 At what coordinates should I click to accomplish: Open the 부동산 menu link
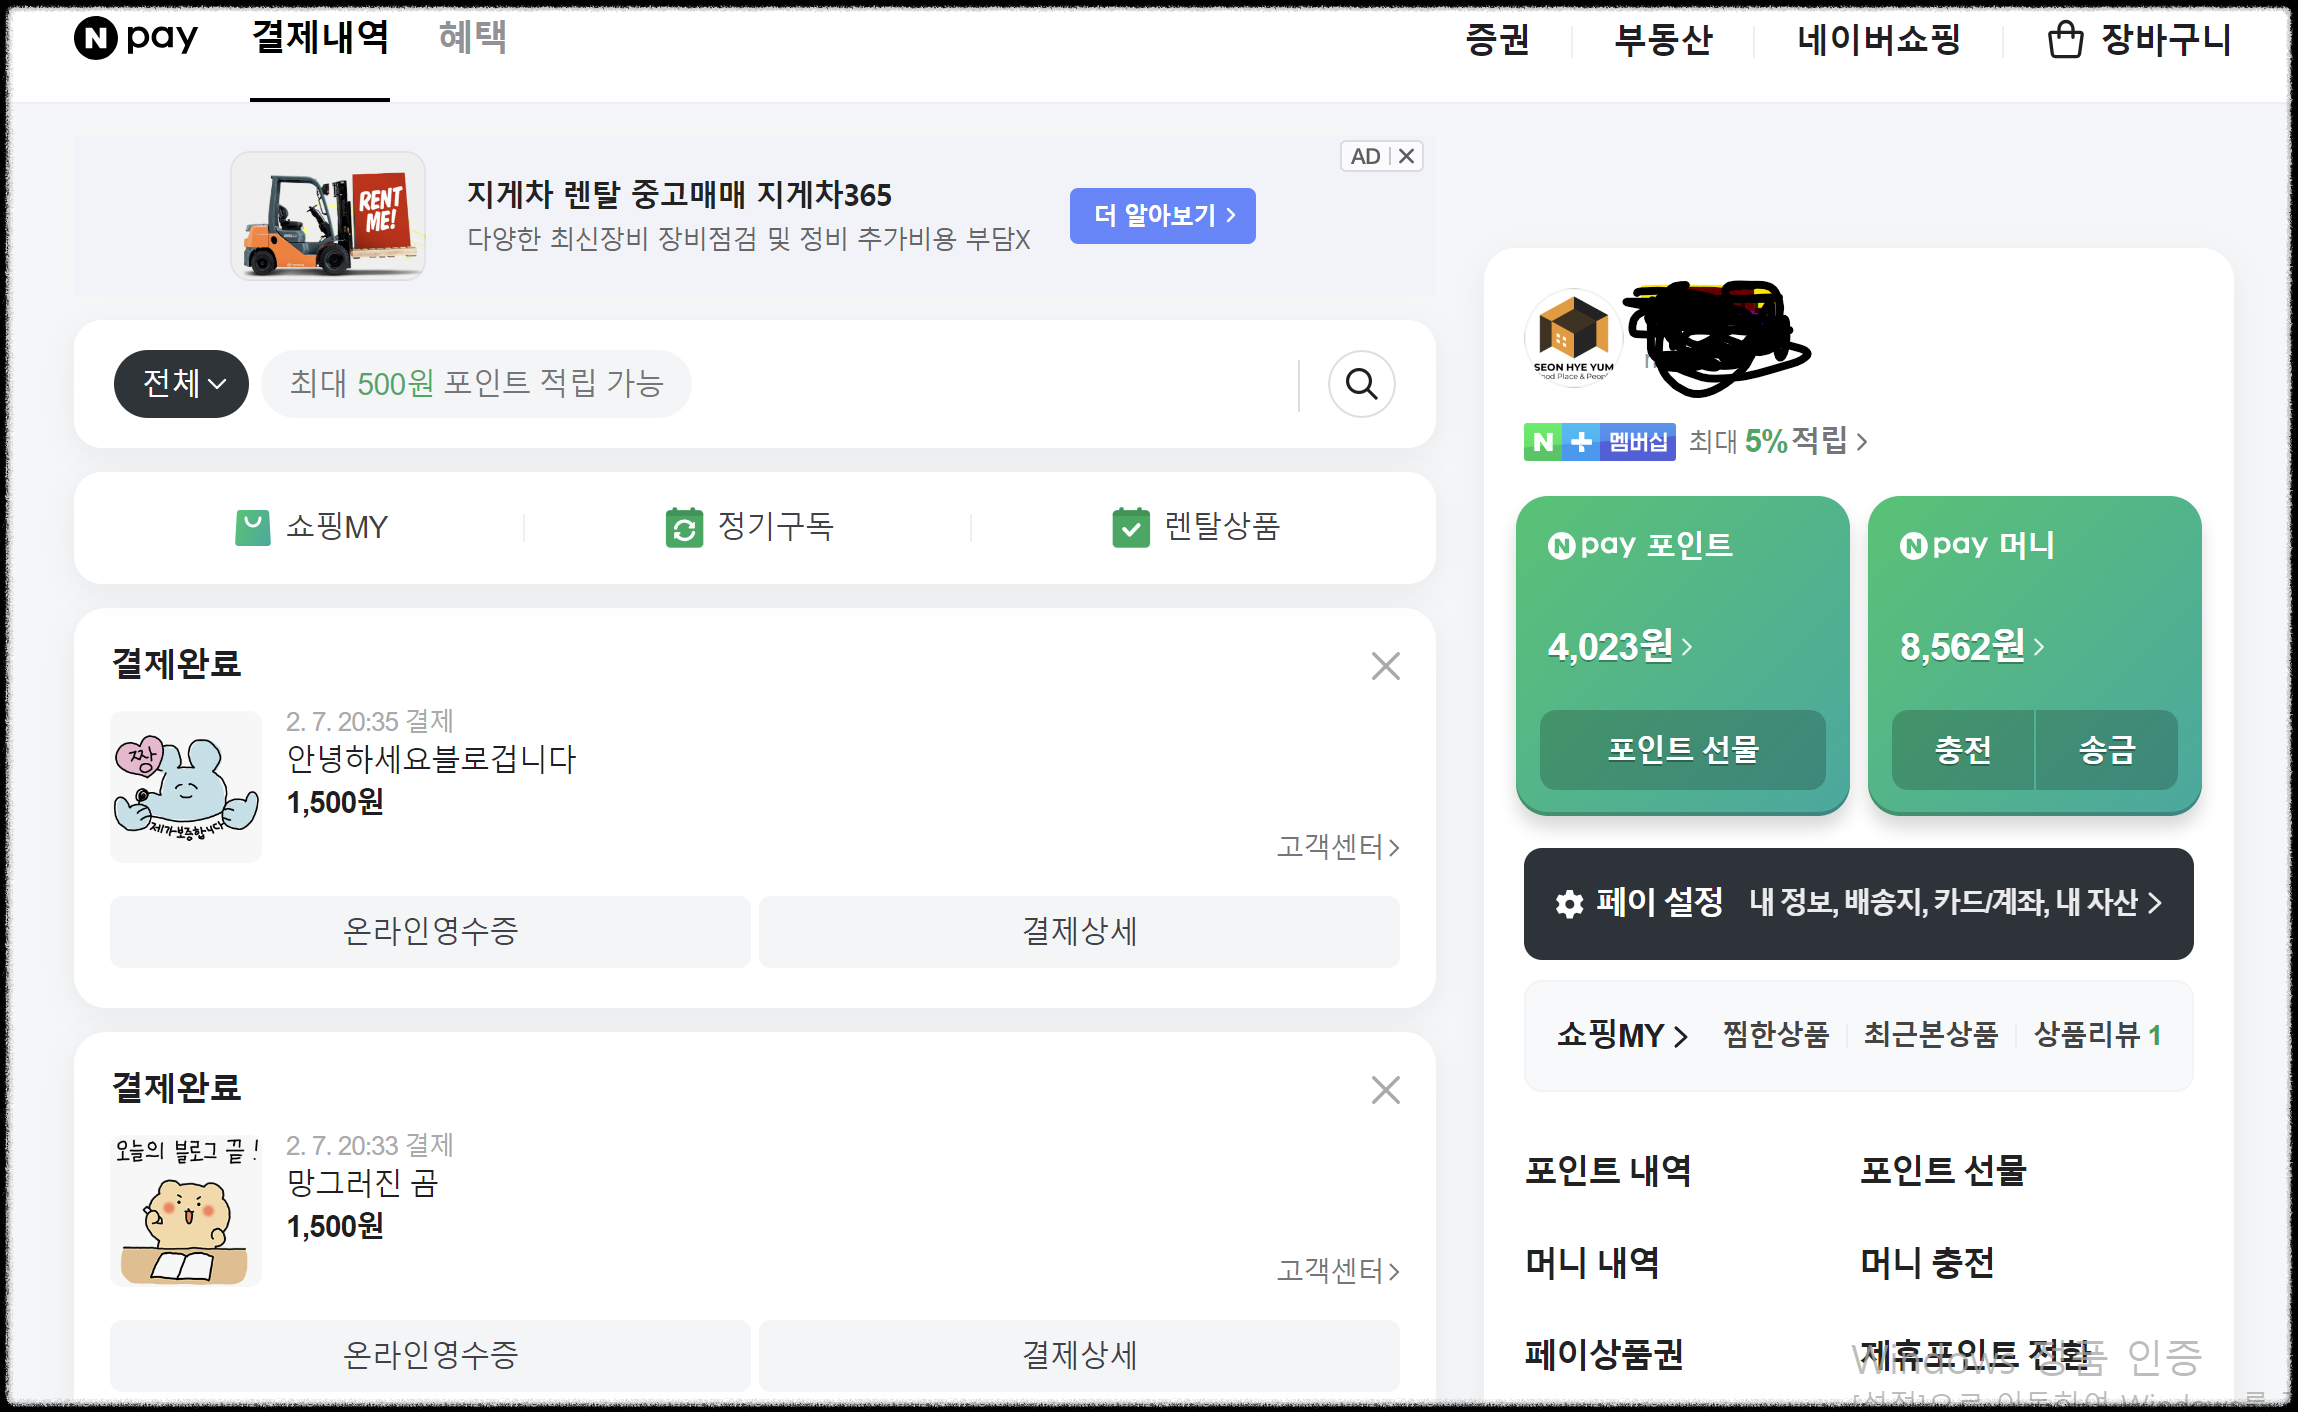click(1663, 40)
